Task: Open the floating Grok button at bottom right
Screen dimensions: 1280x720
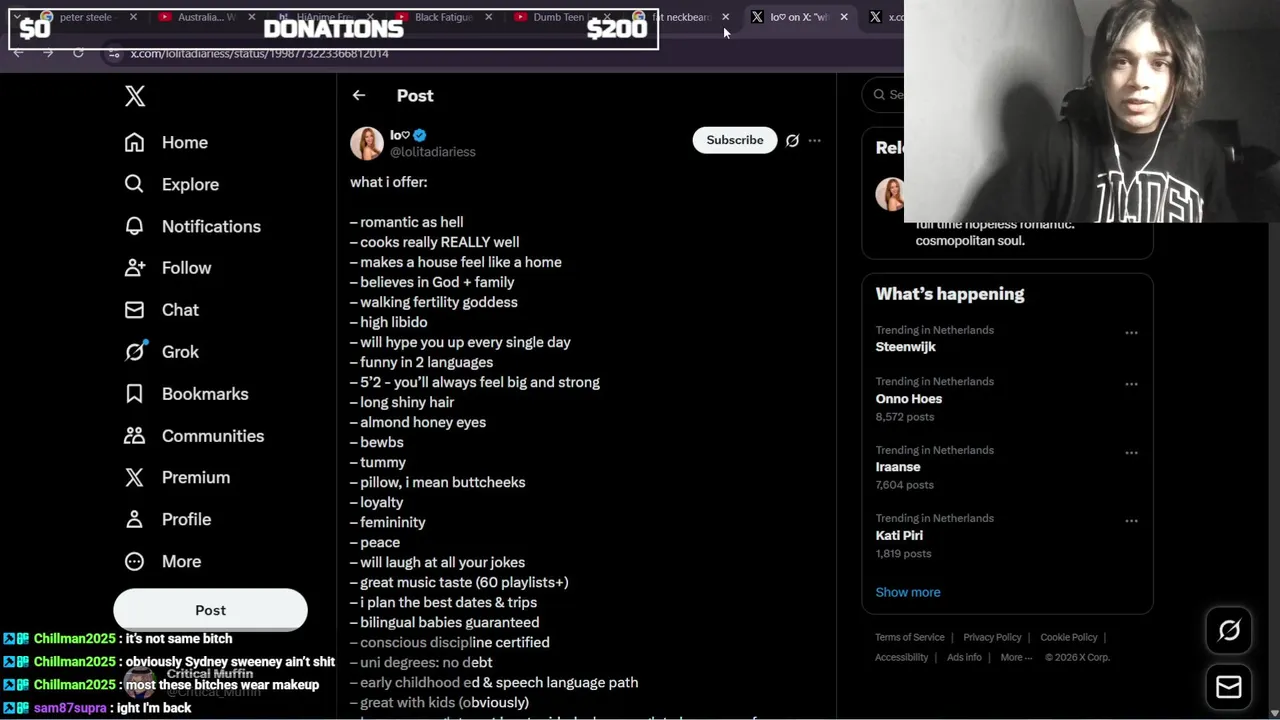Action: pyautogui.click(x=1229, y=630)
